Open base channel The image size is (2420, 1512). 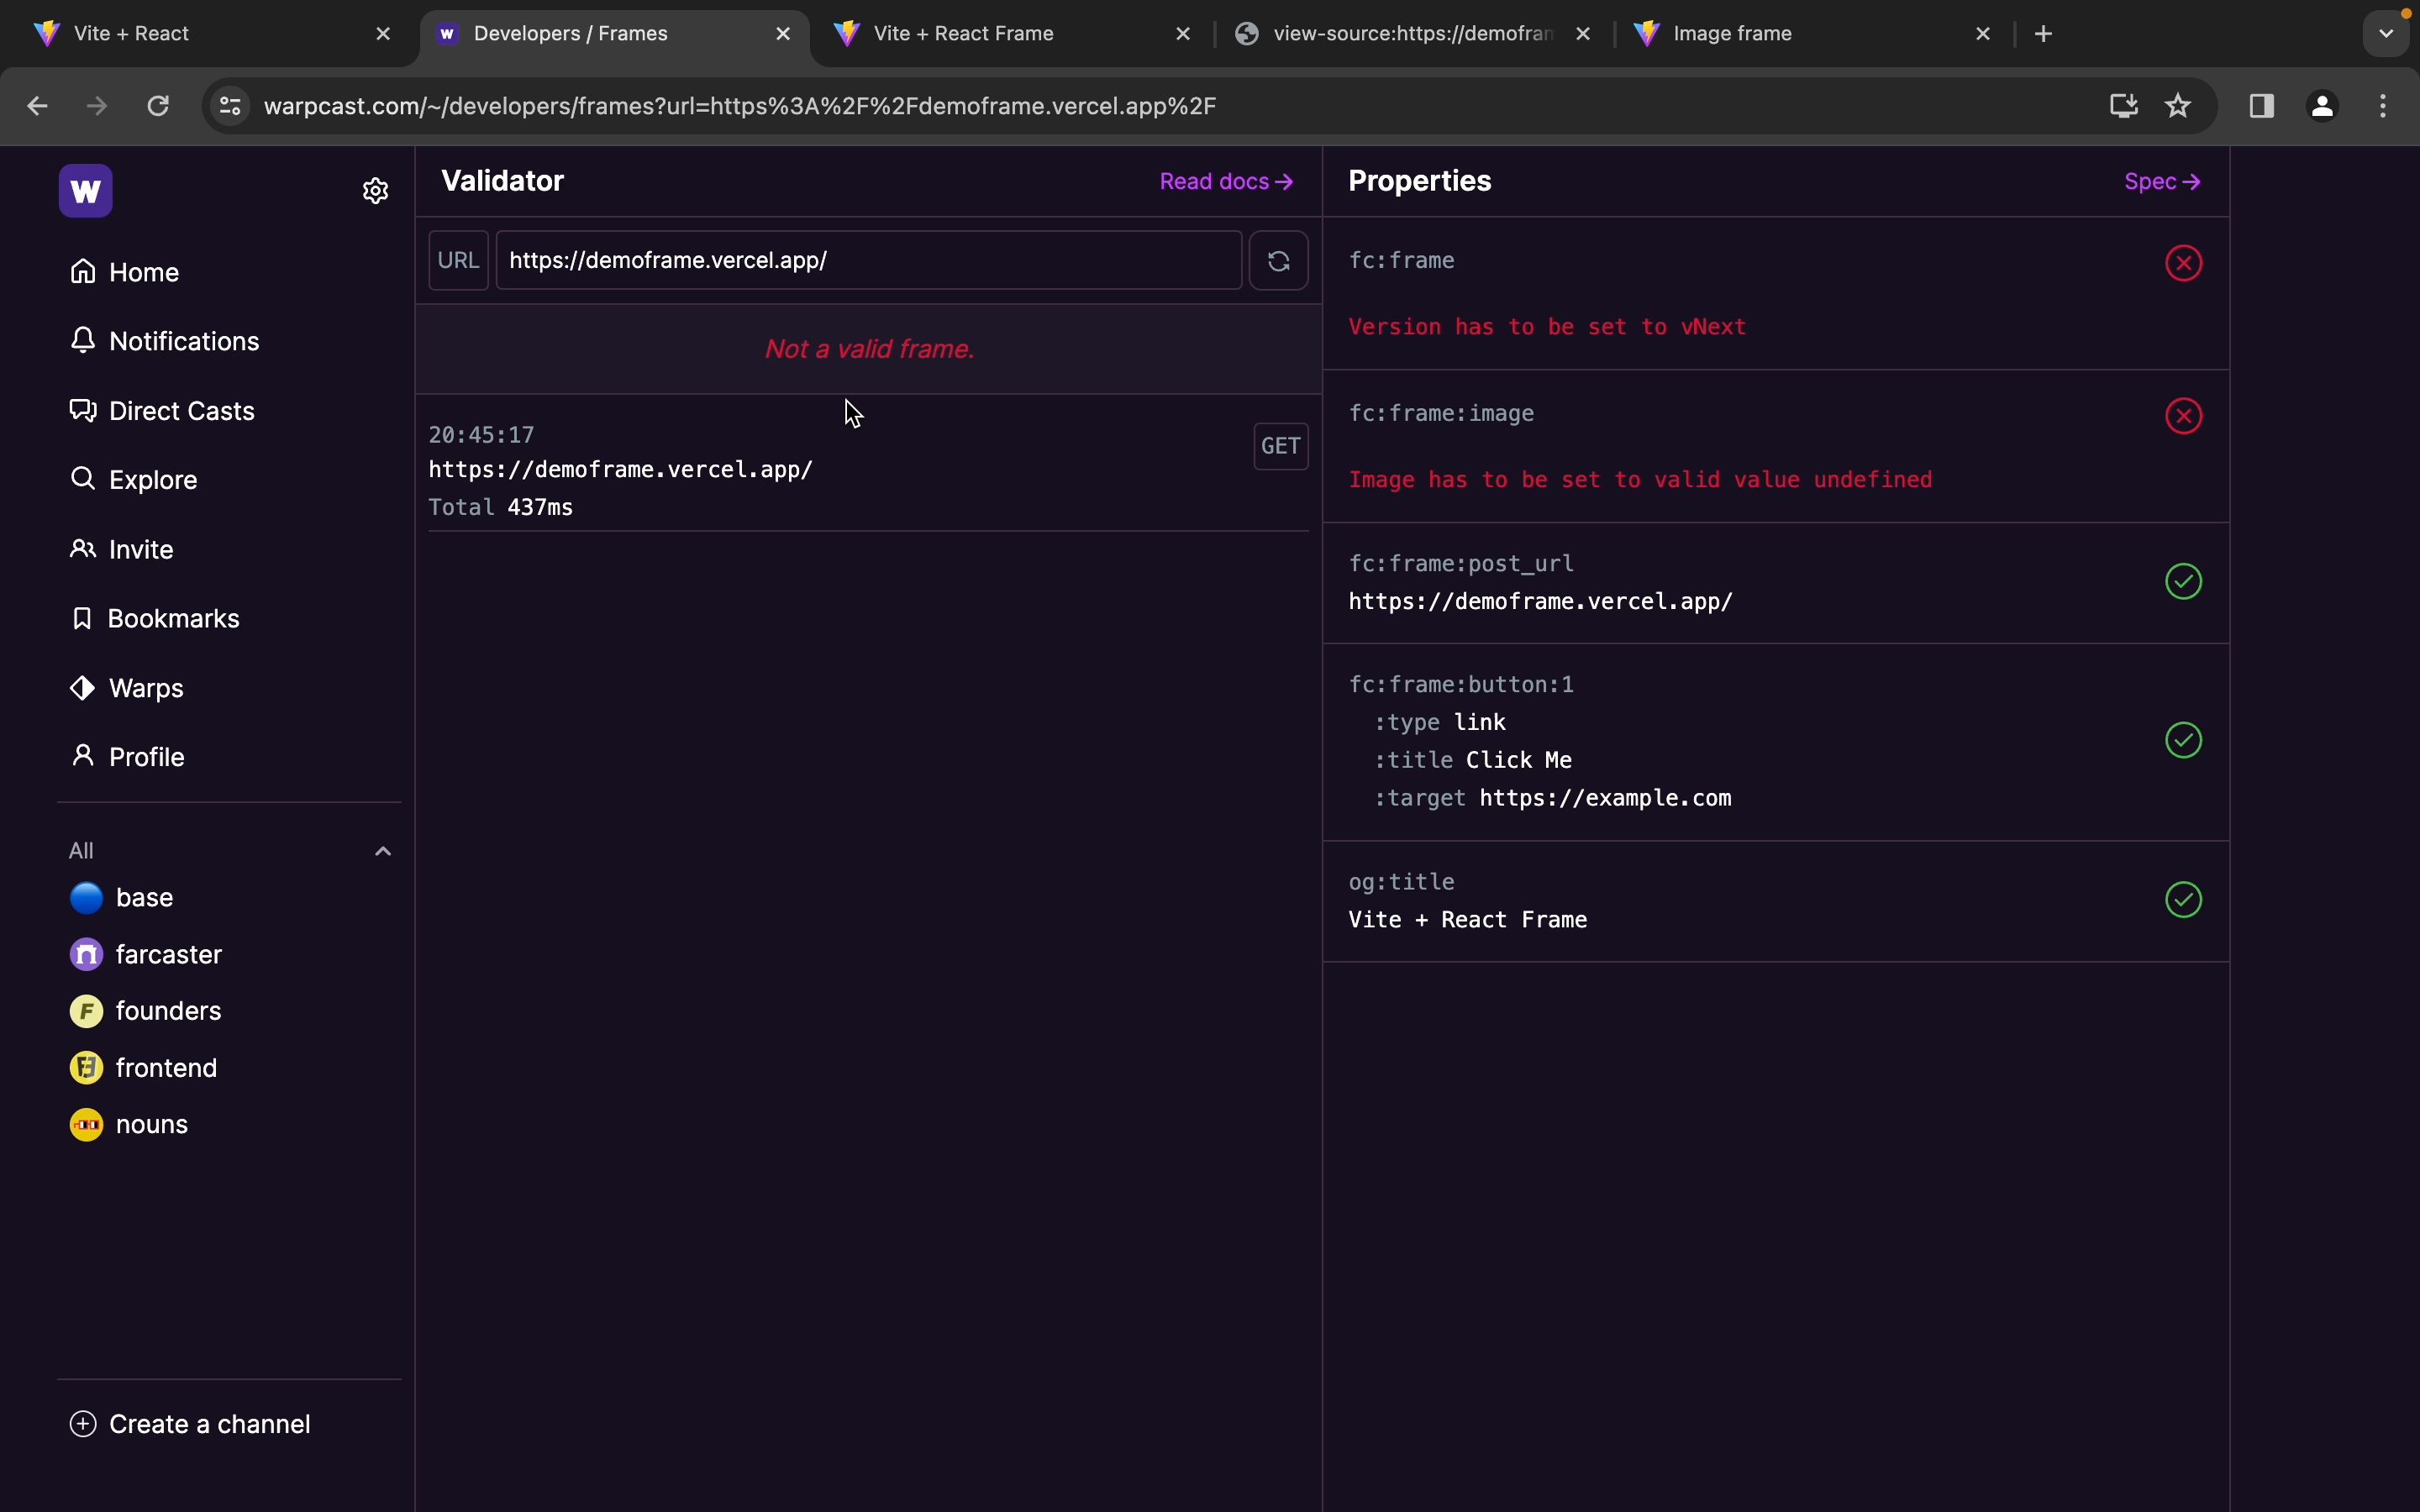coord(122,898)
